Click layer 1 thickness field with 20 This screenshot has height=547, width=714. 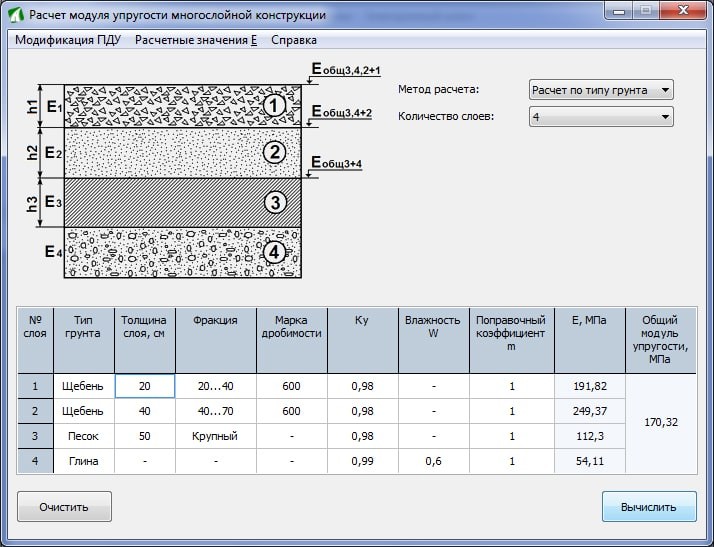tap(145, 386)
